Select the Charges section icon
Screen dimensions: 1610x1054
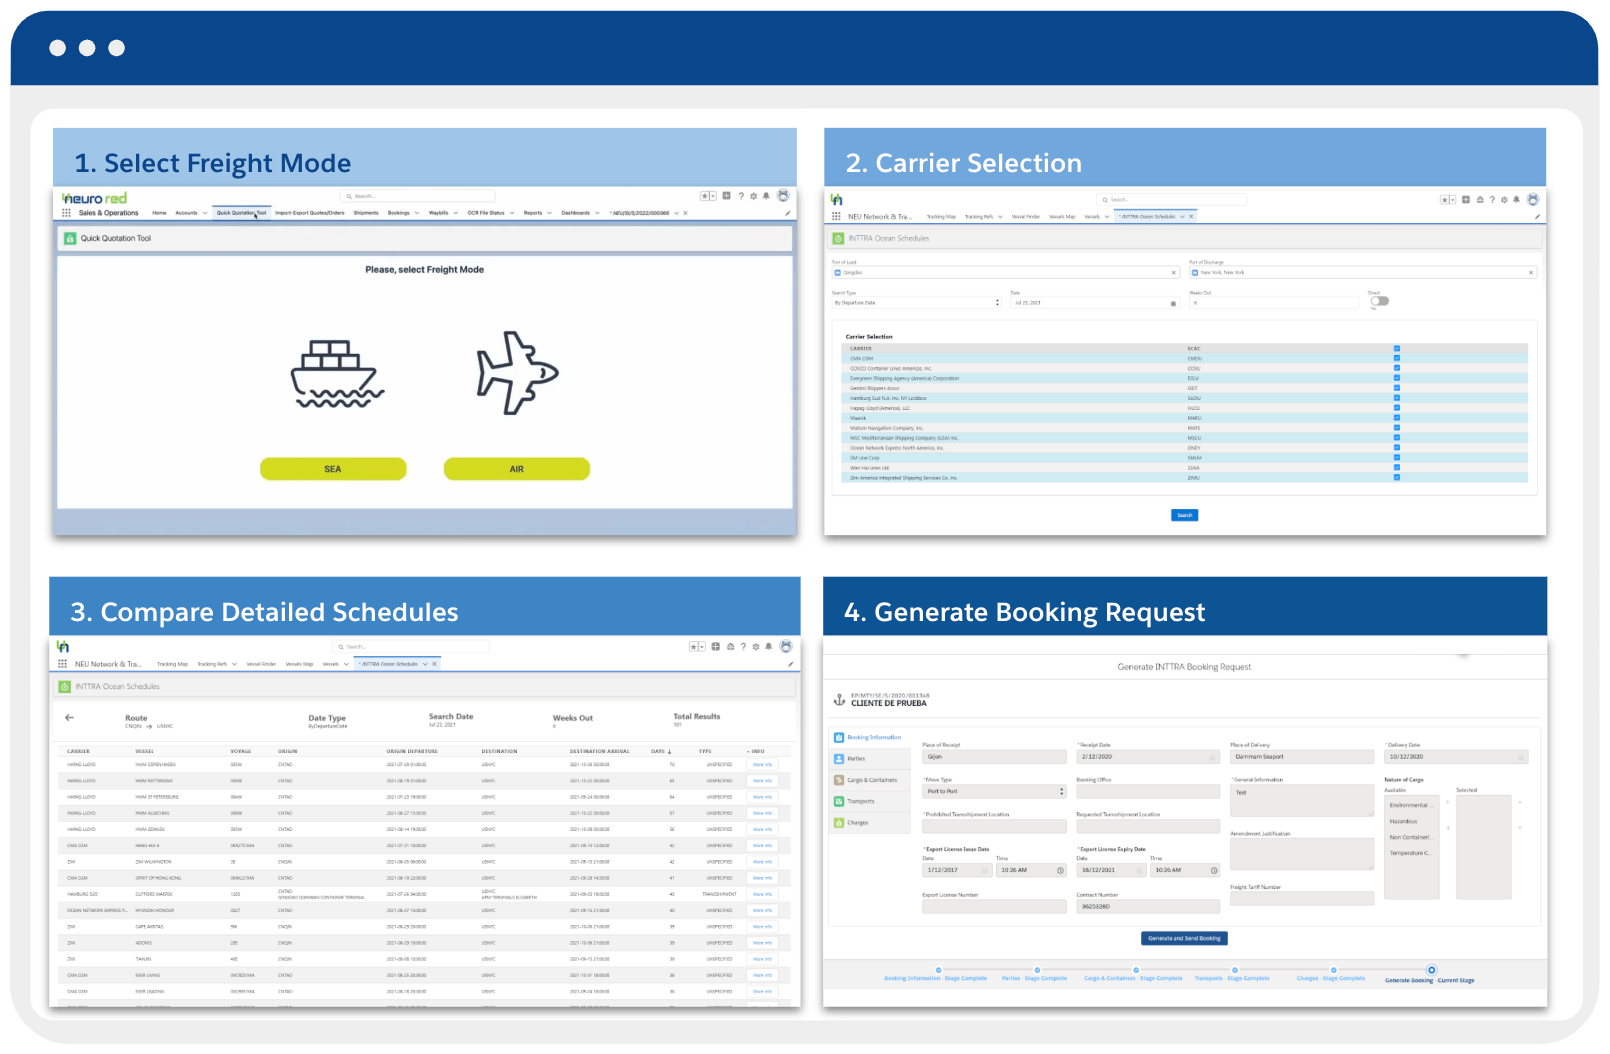coord(838,822)
